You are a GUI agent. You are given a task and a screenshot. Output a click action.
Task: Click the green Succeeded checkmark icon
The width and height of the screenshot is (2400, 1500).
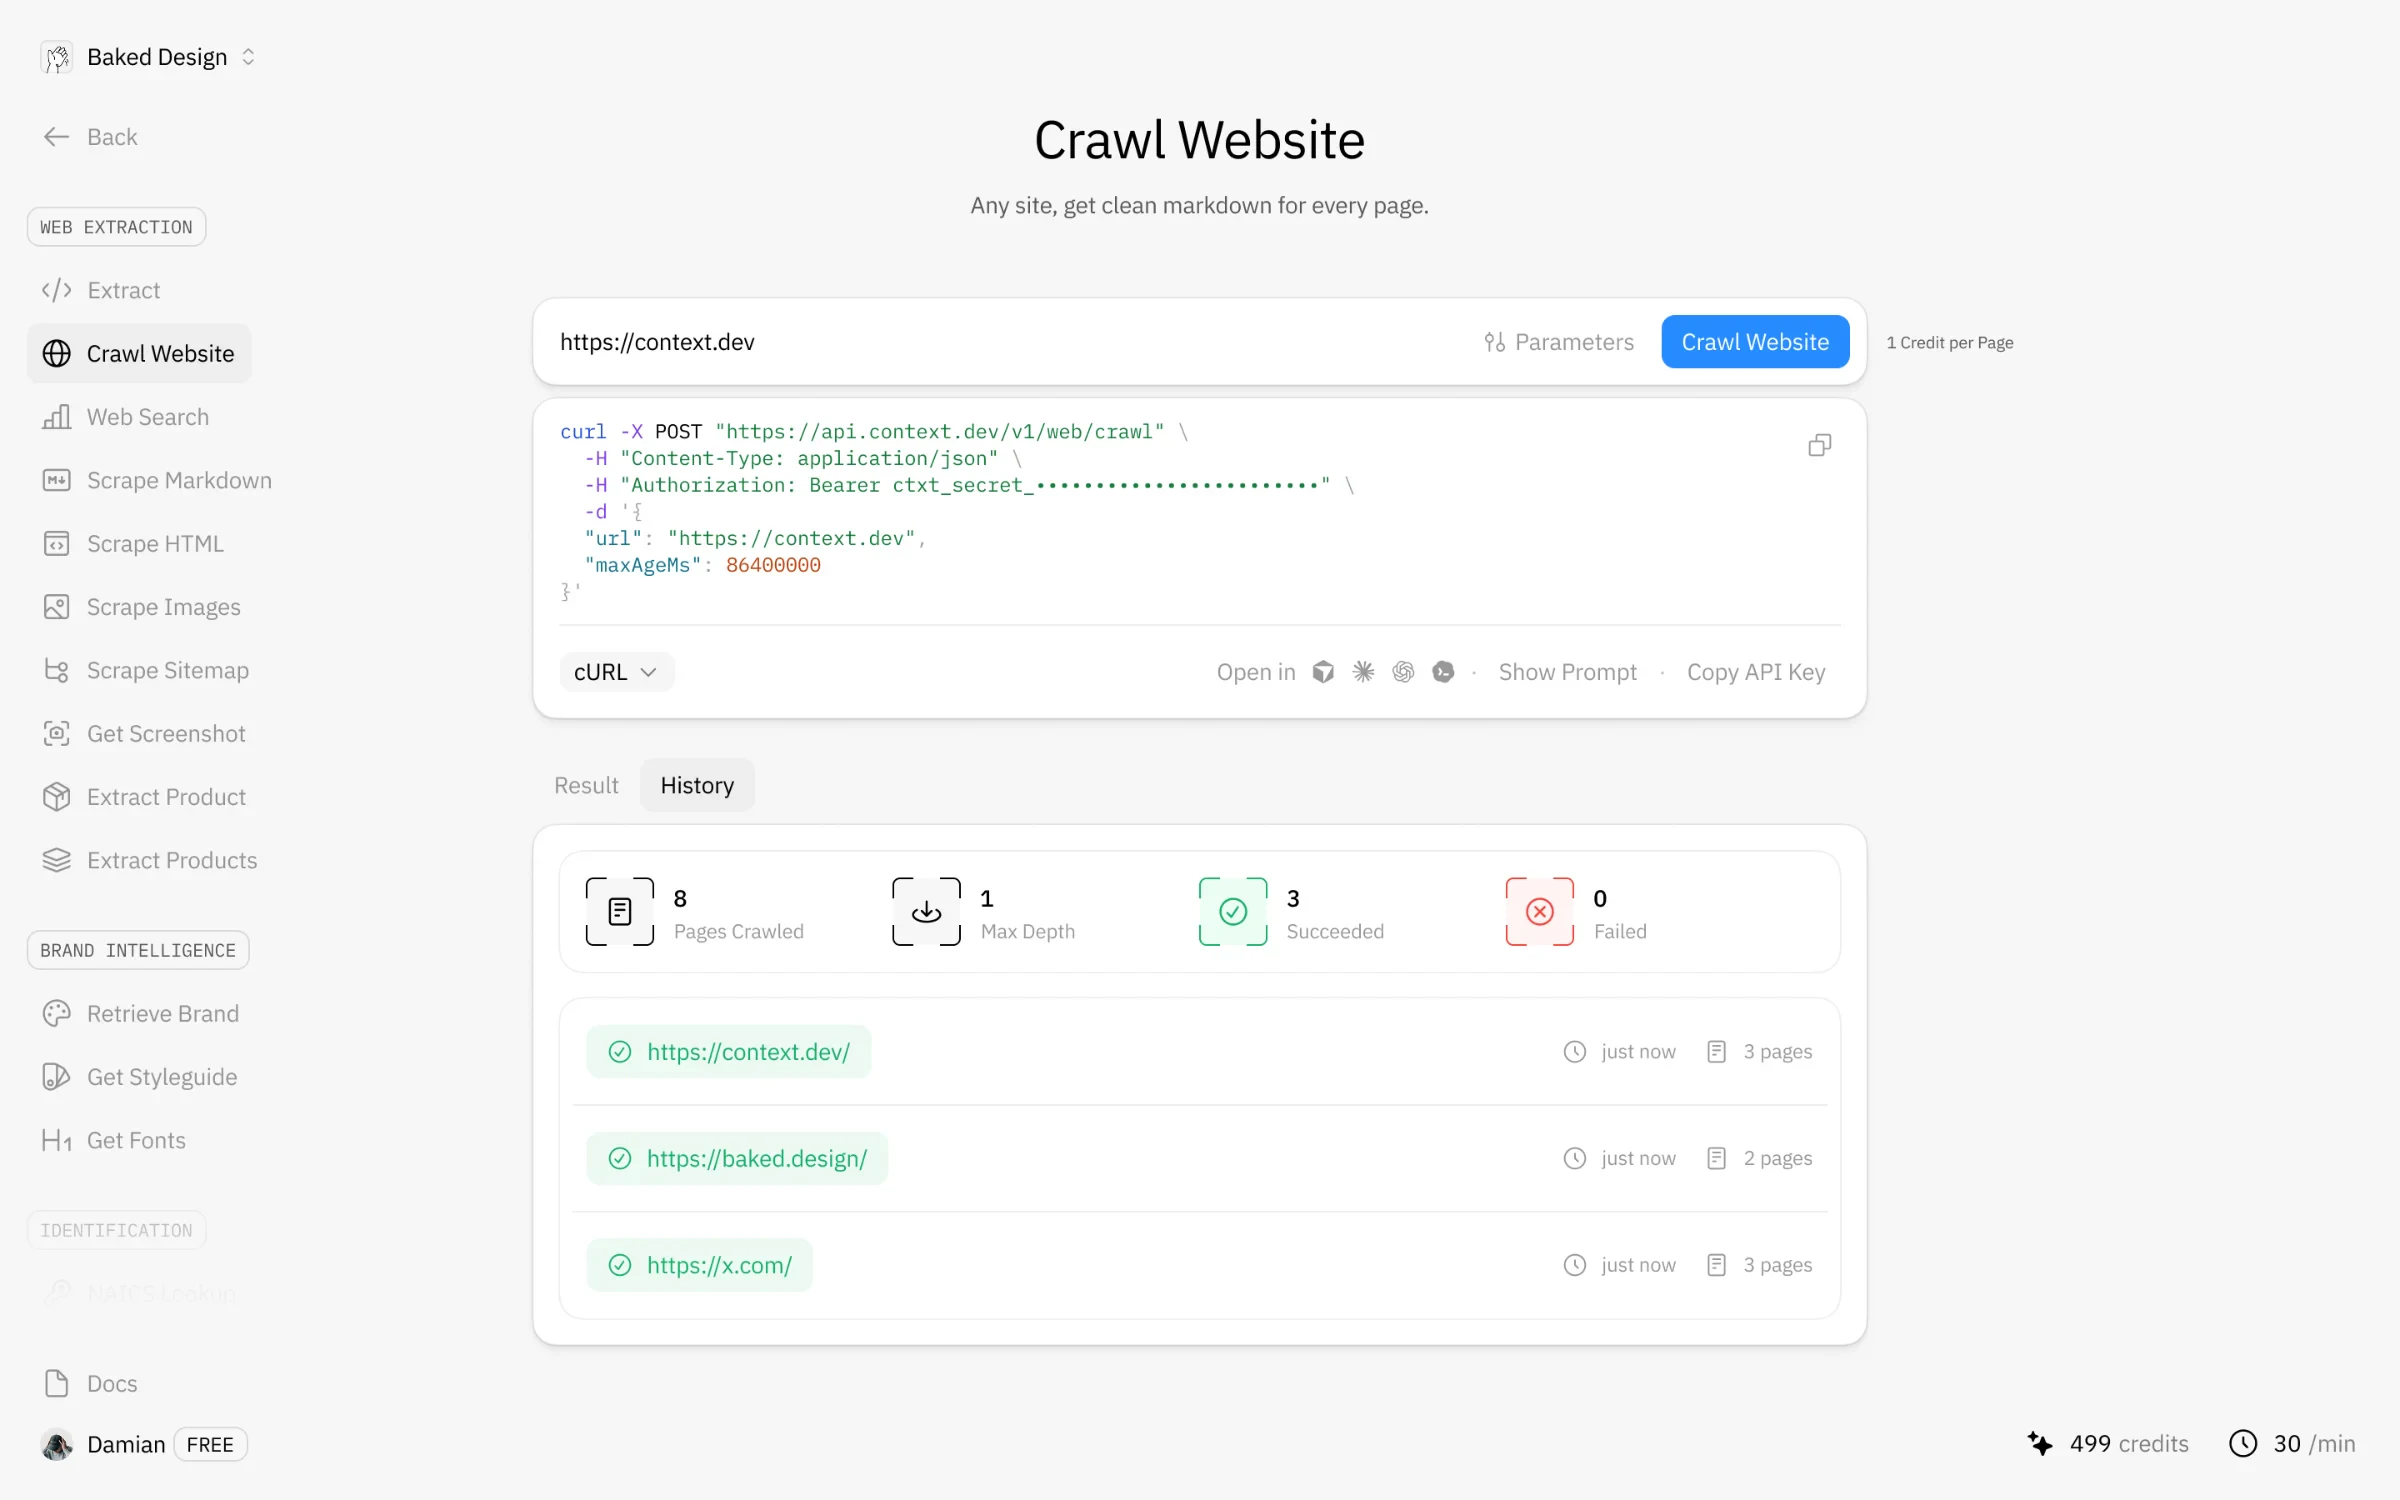tap(1233, 911)
